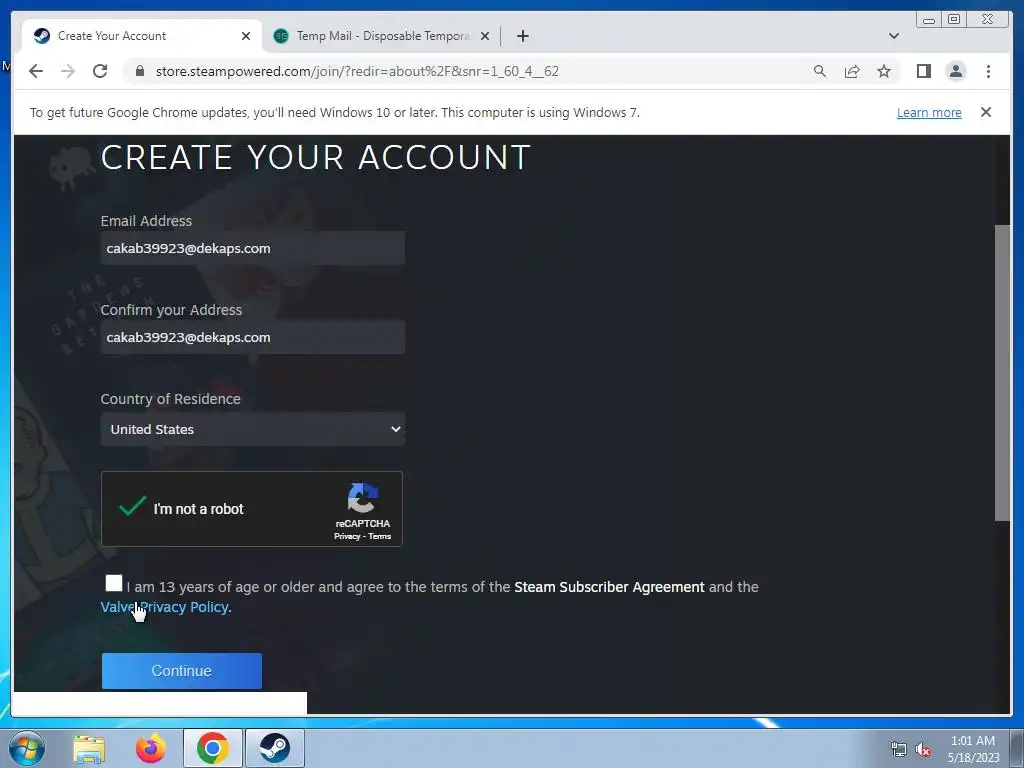Click the muted volume tray icon
Screen dimensions: 1024x768
pos(923,750)
